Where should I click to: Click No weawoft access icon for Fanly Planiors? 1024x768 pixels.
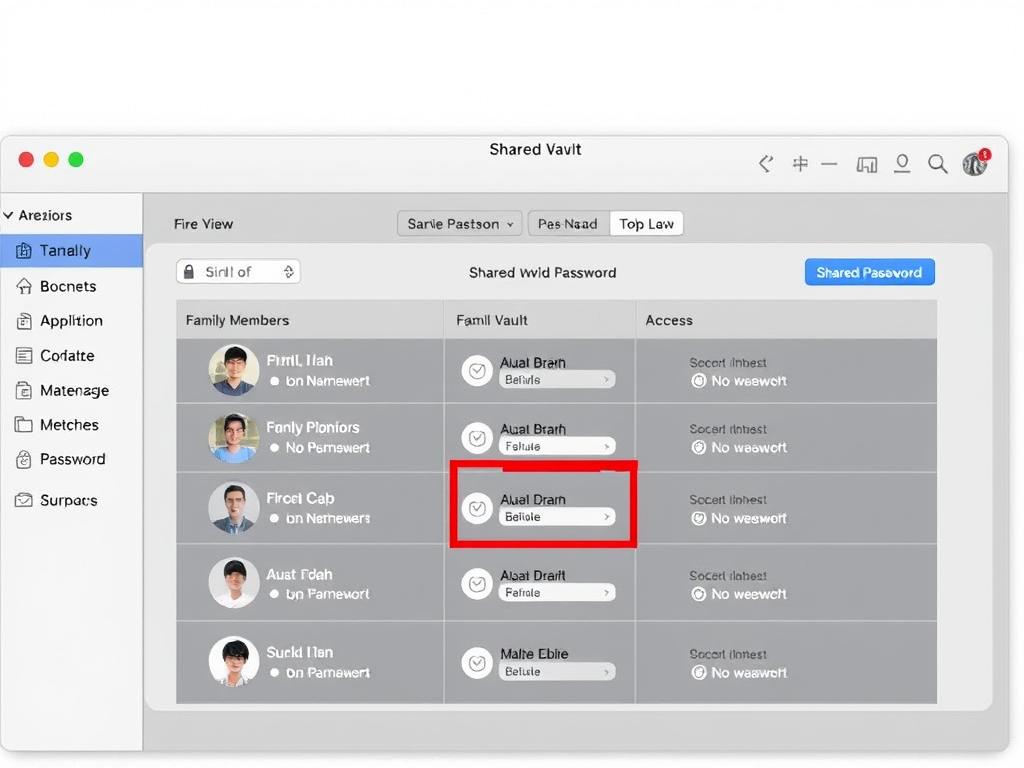pyautogui.click(x=699, y=447)
